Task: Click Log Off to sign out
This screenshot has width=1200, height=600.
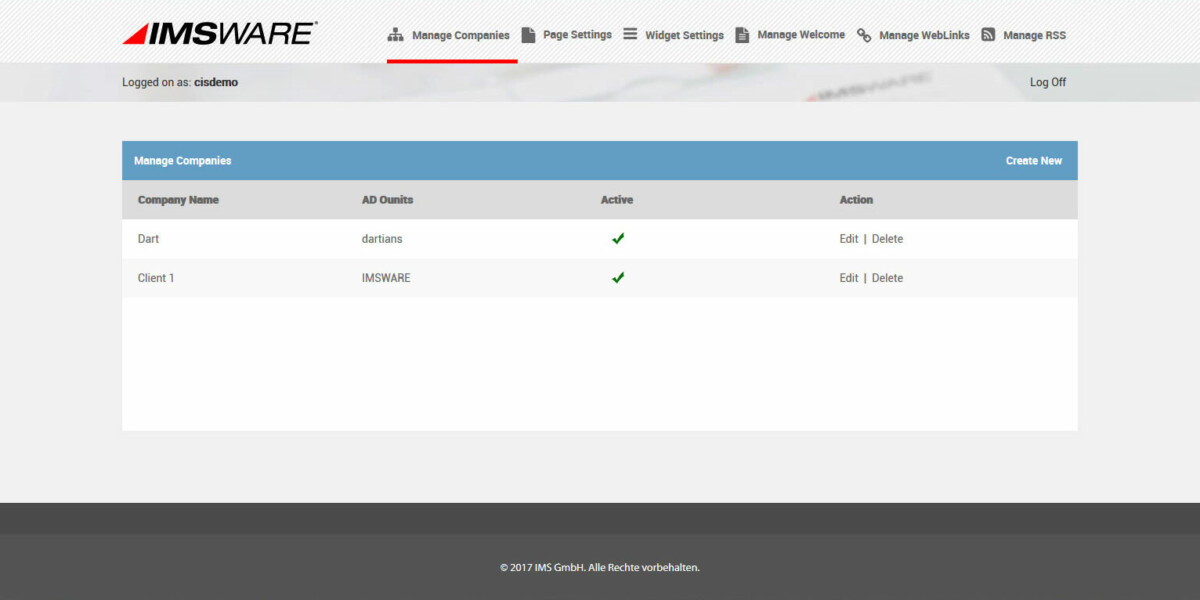Action: tap(1047, 82)
